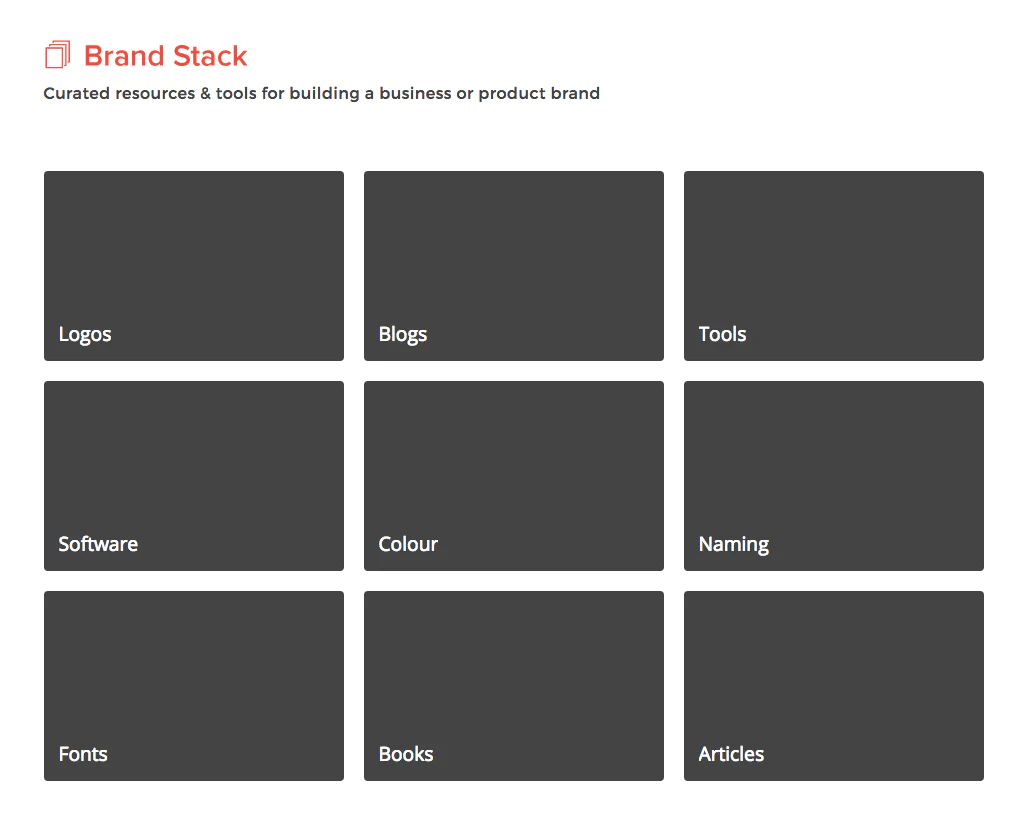The width and height of the screenshot is (1032, 833).
Task: Select the Blogs label text
Action: [x=402, y=334]
